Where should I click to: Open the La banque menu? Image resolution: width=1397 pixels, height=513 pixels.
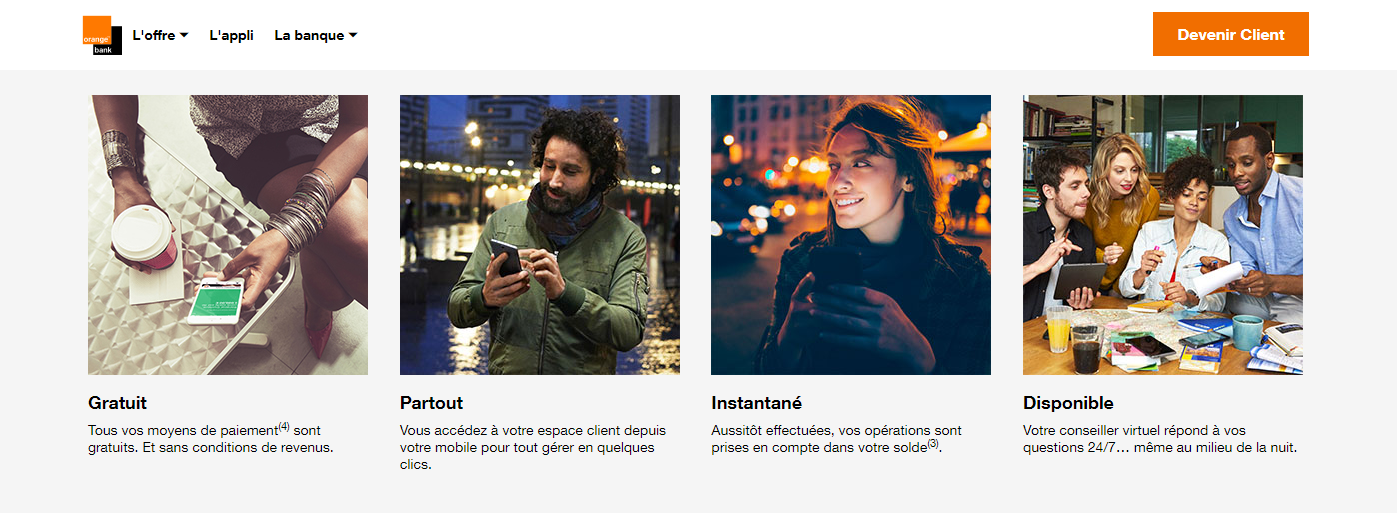316,35
